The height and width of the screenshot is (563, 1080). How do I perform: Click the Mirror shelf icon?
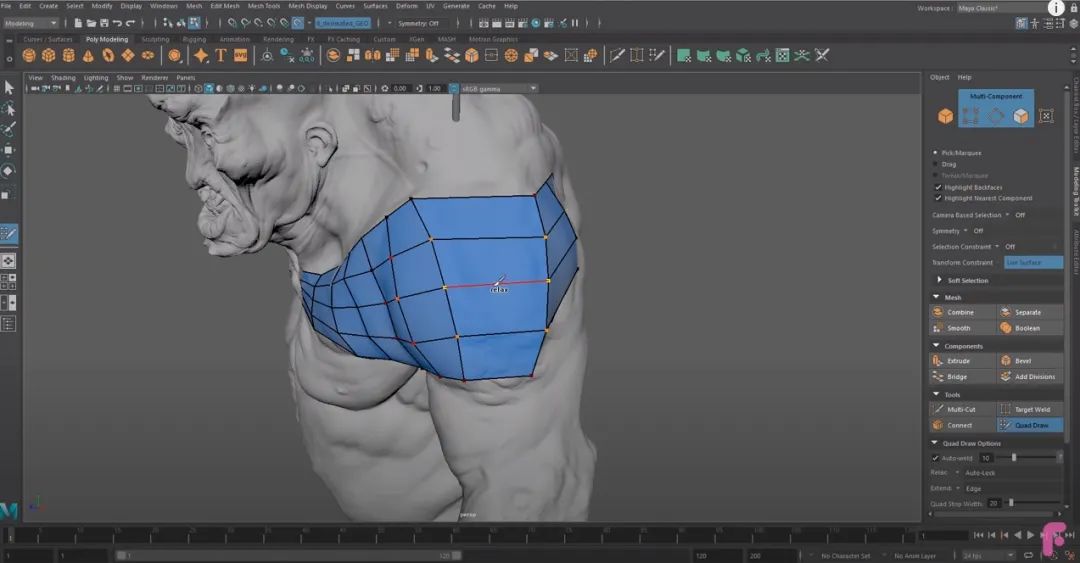(x=373, y=56)
